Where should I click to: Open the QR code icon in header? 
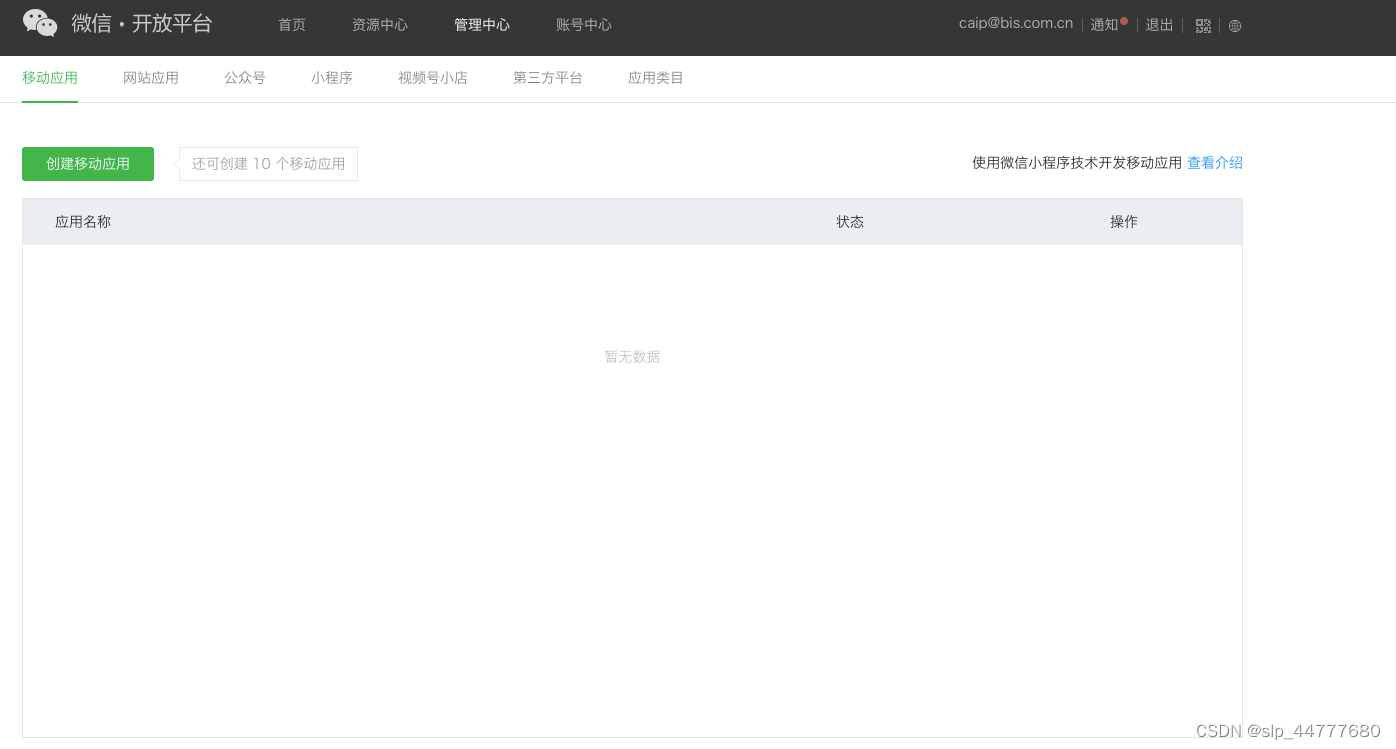click(1203, 26)
